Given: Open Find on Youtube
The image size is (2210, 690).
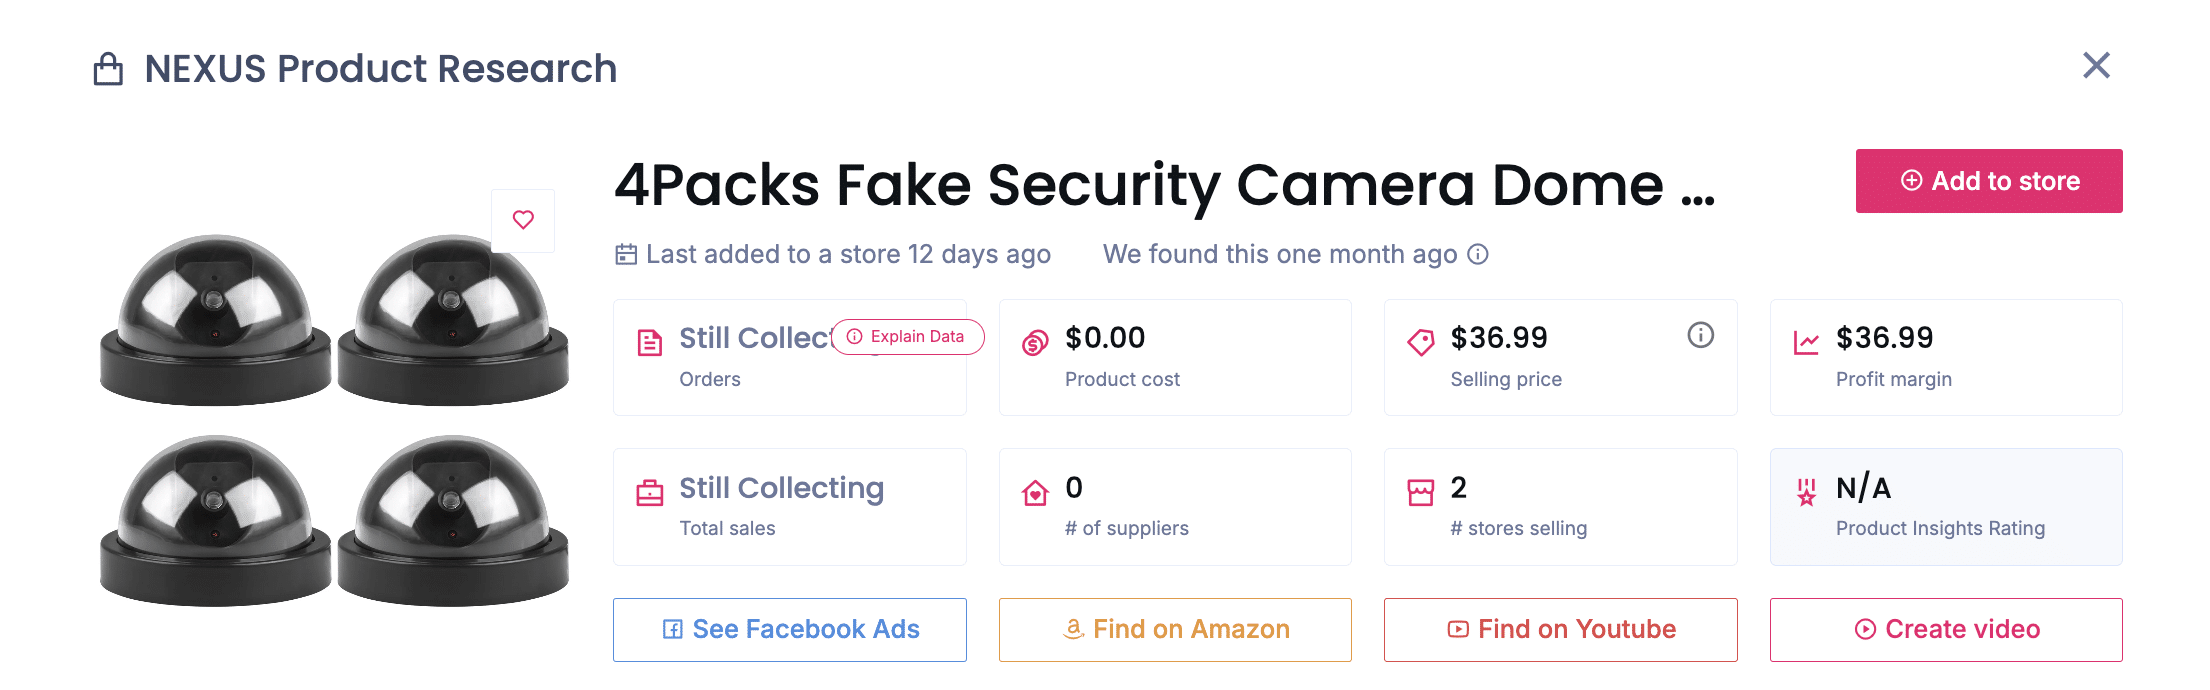Looking at the screenshot, I should pos(1560,629).
